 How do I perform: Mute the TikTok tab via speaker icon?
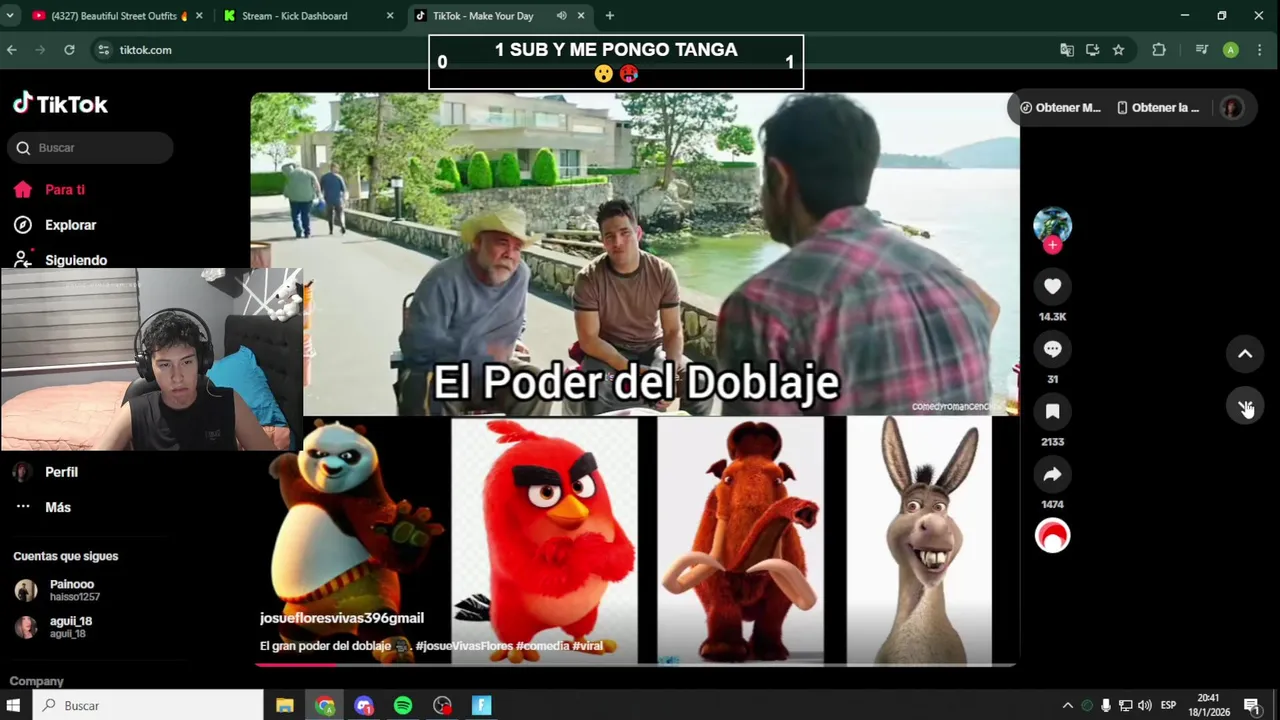(x=561, y=16)
